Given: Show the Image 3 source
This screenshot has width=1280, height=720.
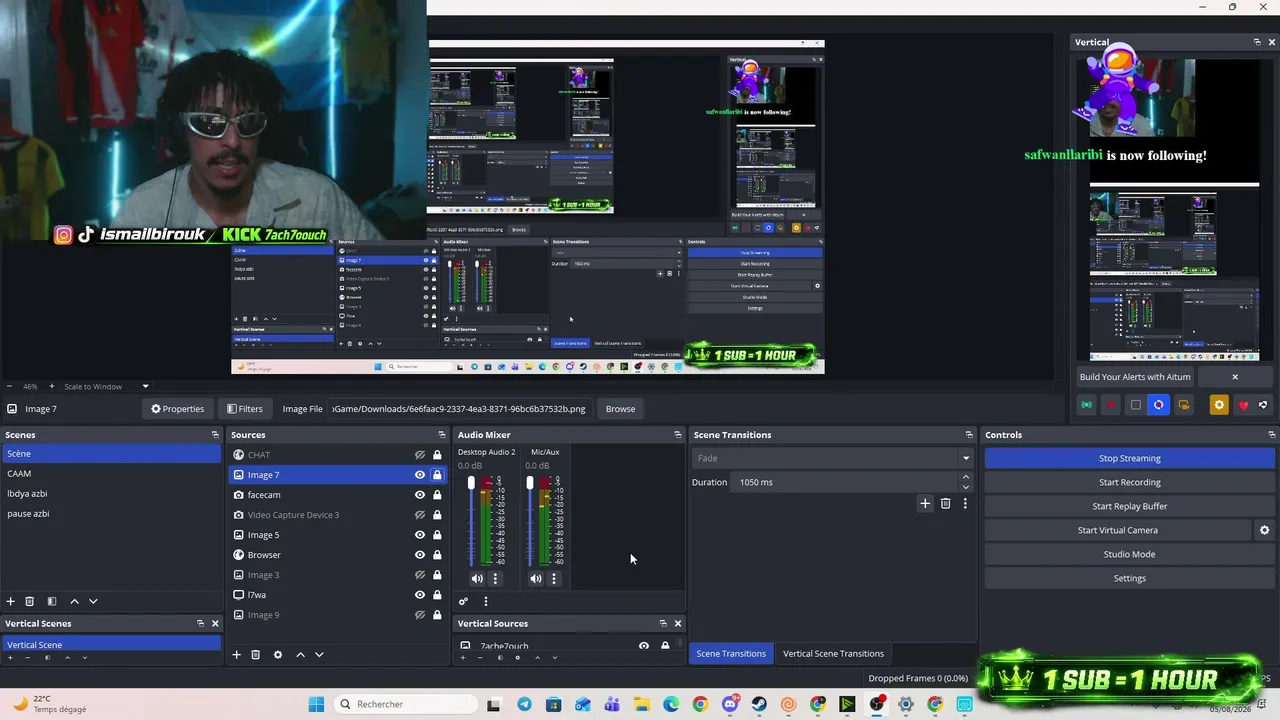Looking at the screenshot, I should 420,575.
